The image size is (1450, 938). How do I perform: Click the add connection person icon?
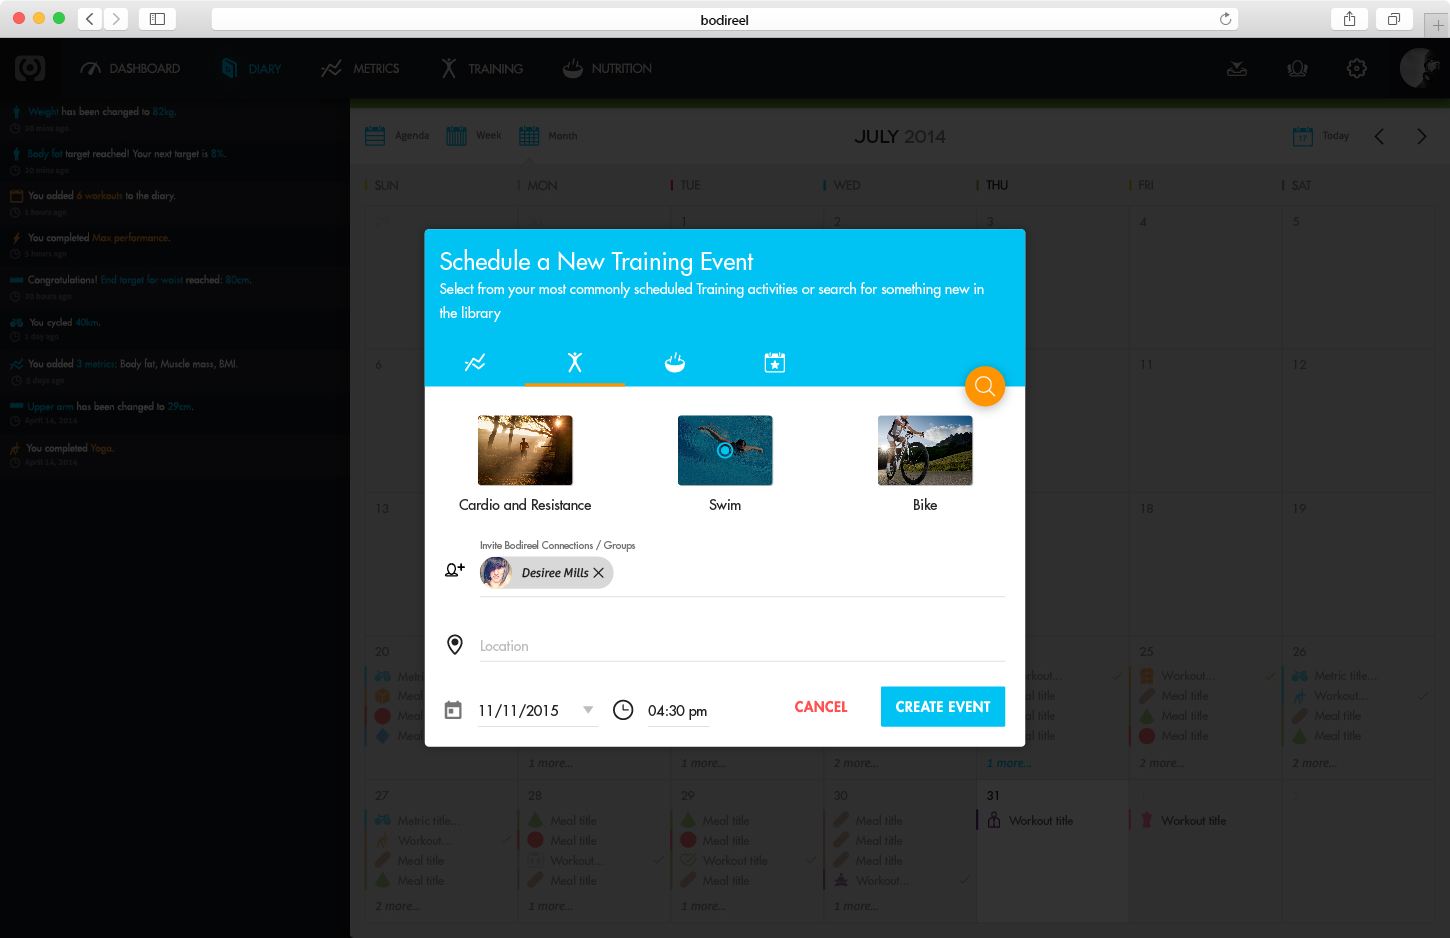point(455,569)
